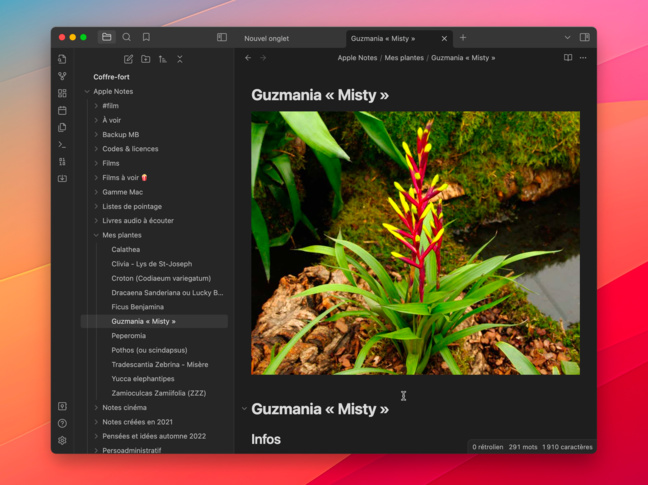Open the importer icon in ribbon
The height and width of the screenshot is (485, 648).
62,178
